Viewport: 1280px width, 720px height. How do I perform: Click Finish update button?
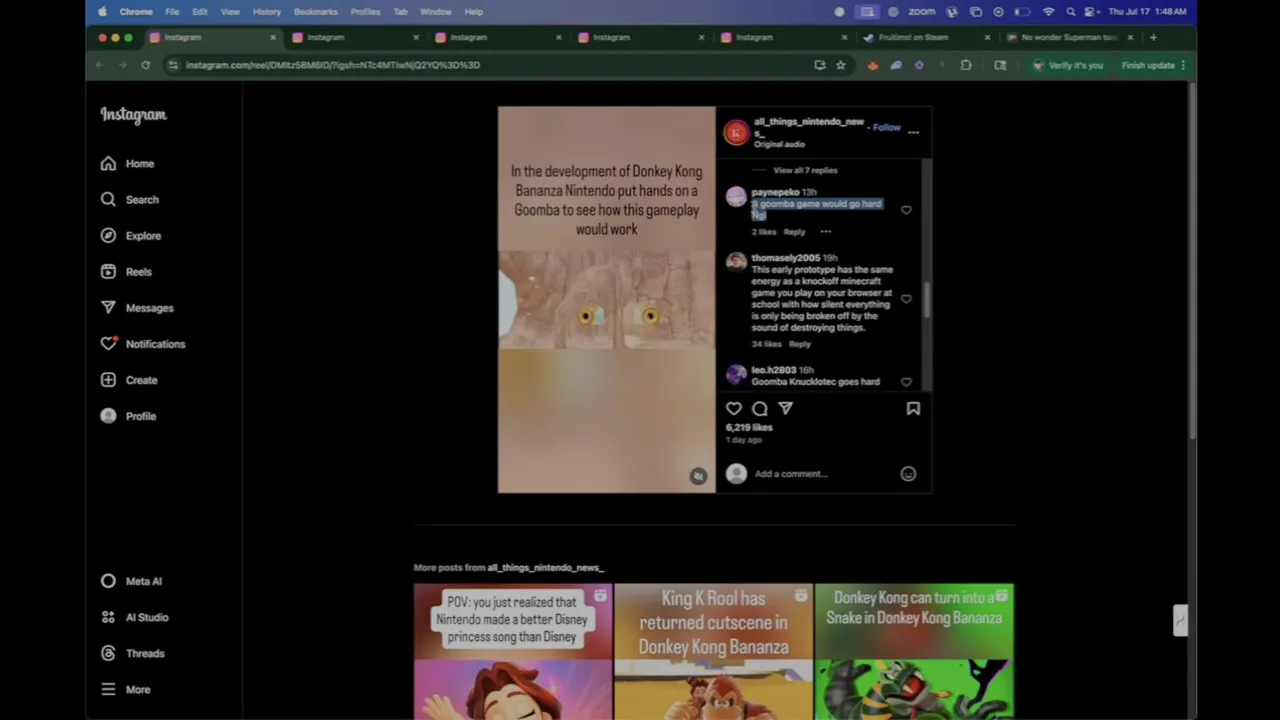pos(1153,65)
